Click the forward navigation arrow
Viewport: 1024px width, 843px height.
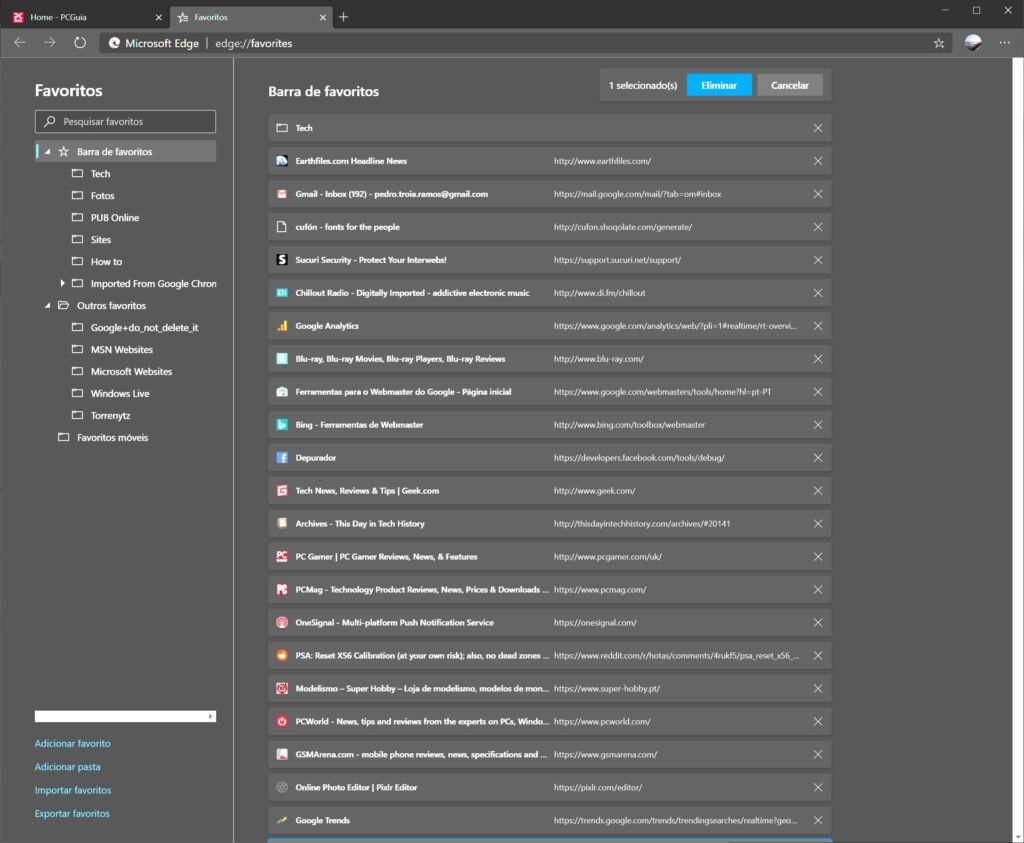[x=50, y=43]
